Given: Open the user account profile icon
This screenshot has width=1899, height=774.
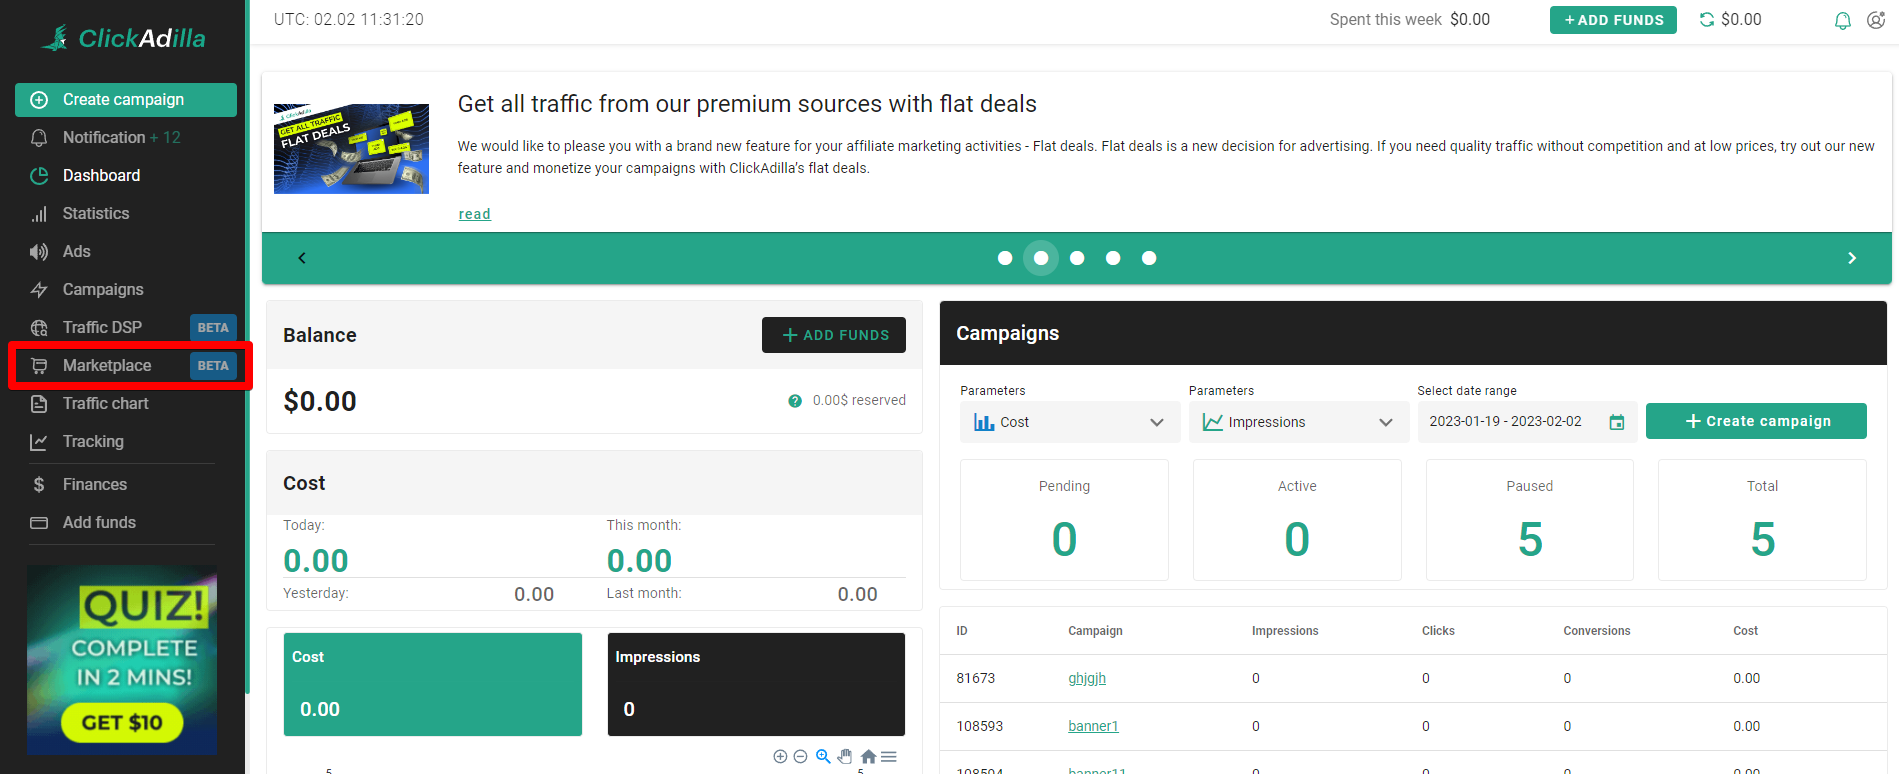Looking at the screenshot, I should pyautogui.click(x=1876, y=20).
